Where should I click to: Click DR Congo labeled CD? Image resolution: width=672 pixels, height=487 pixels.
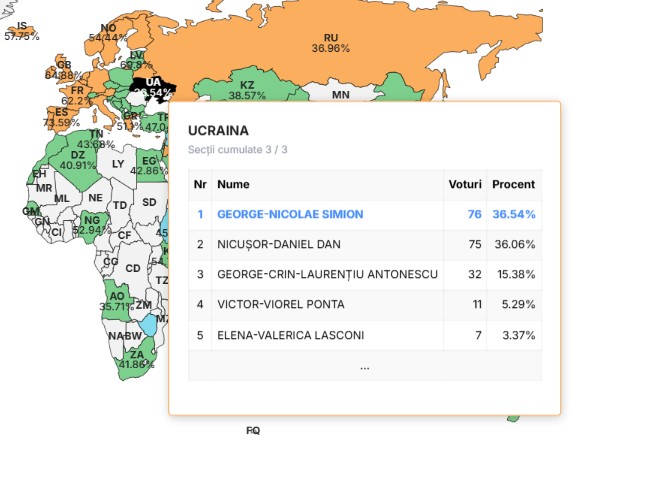pos(133,268)
